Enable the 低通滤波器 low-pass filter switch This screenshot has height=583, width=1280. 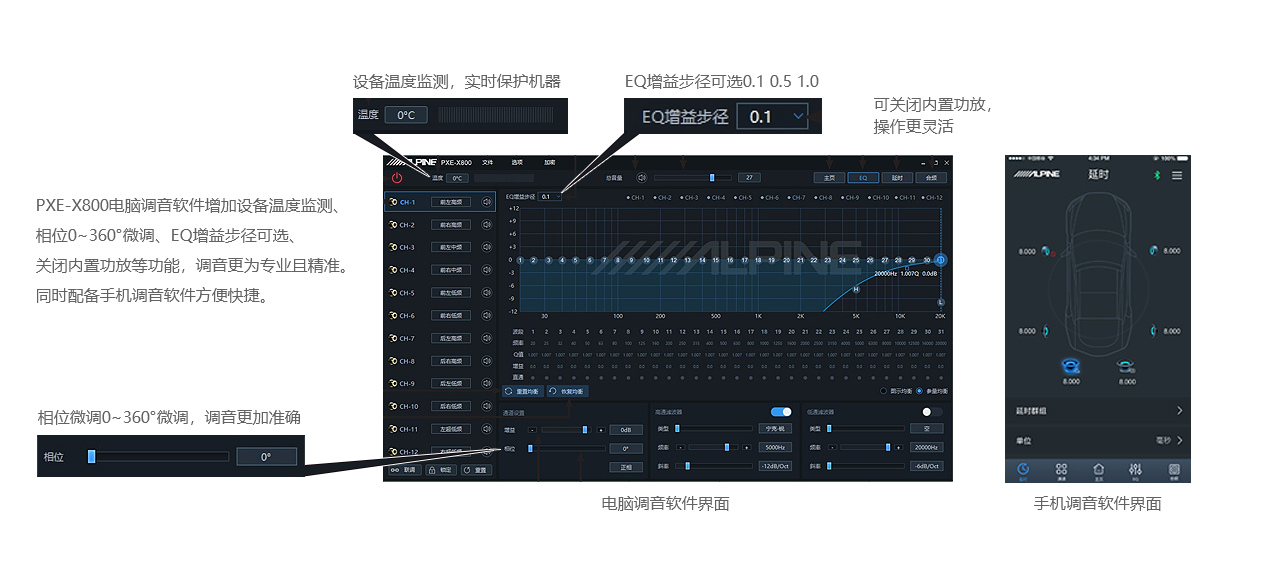(932, 412)
